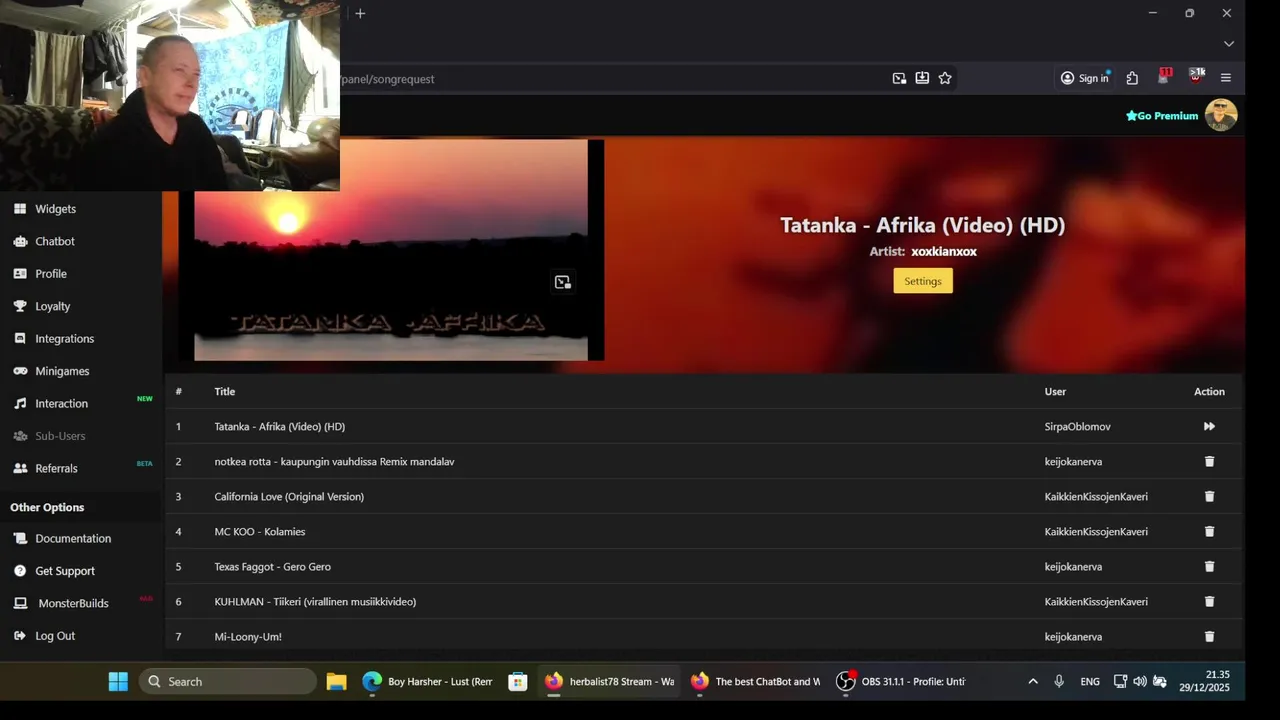Click the extension icon with >1k badge
Viewport: 1280px width, 720px height.
[1196, 77]
